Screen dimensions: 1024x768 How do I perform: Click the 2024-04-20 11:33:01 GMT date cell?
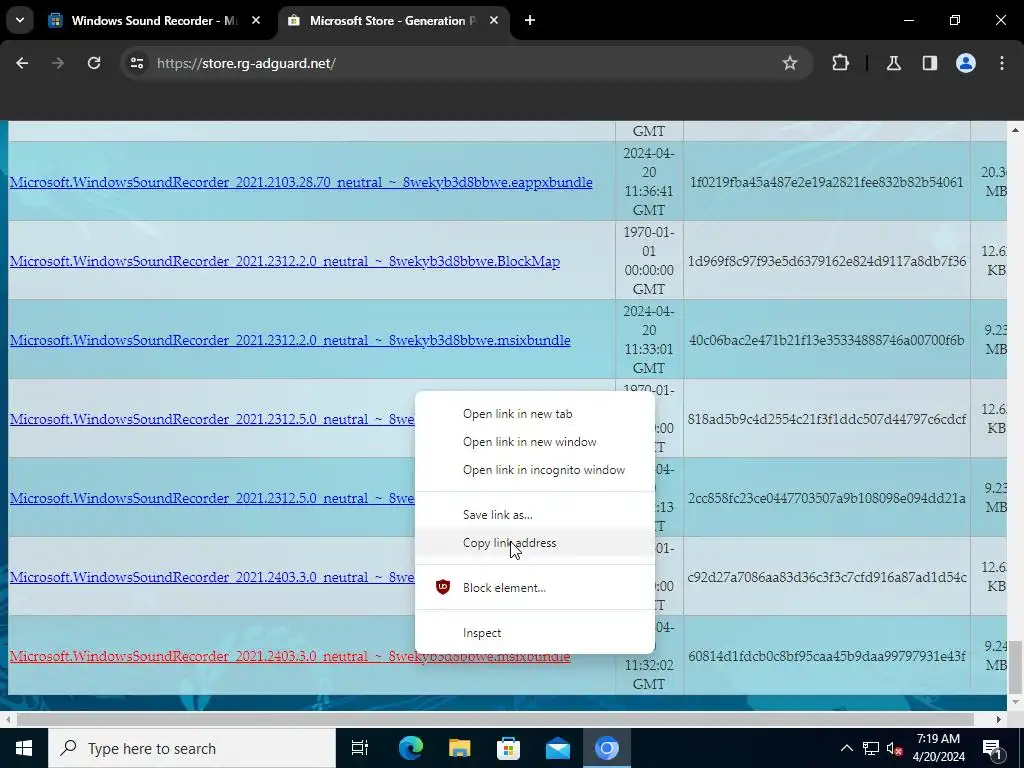(x=649, y=340)
